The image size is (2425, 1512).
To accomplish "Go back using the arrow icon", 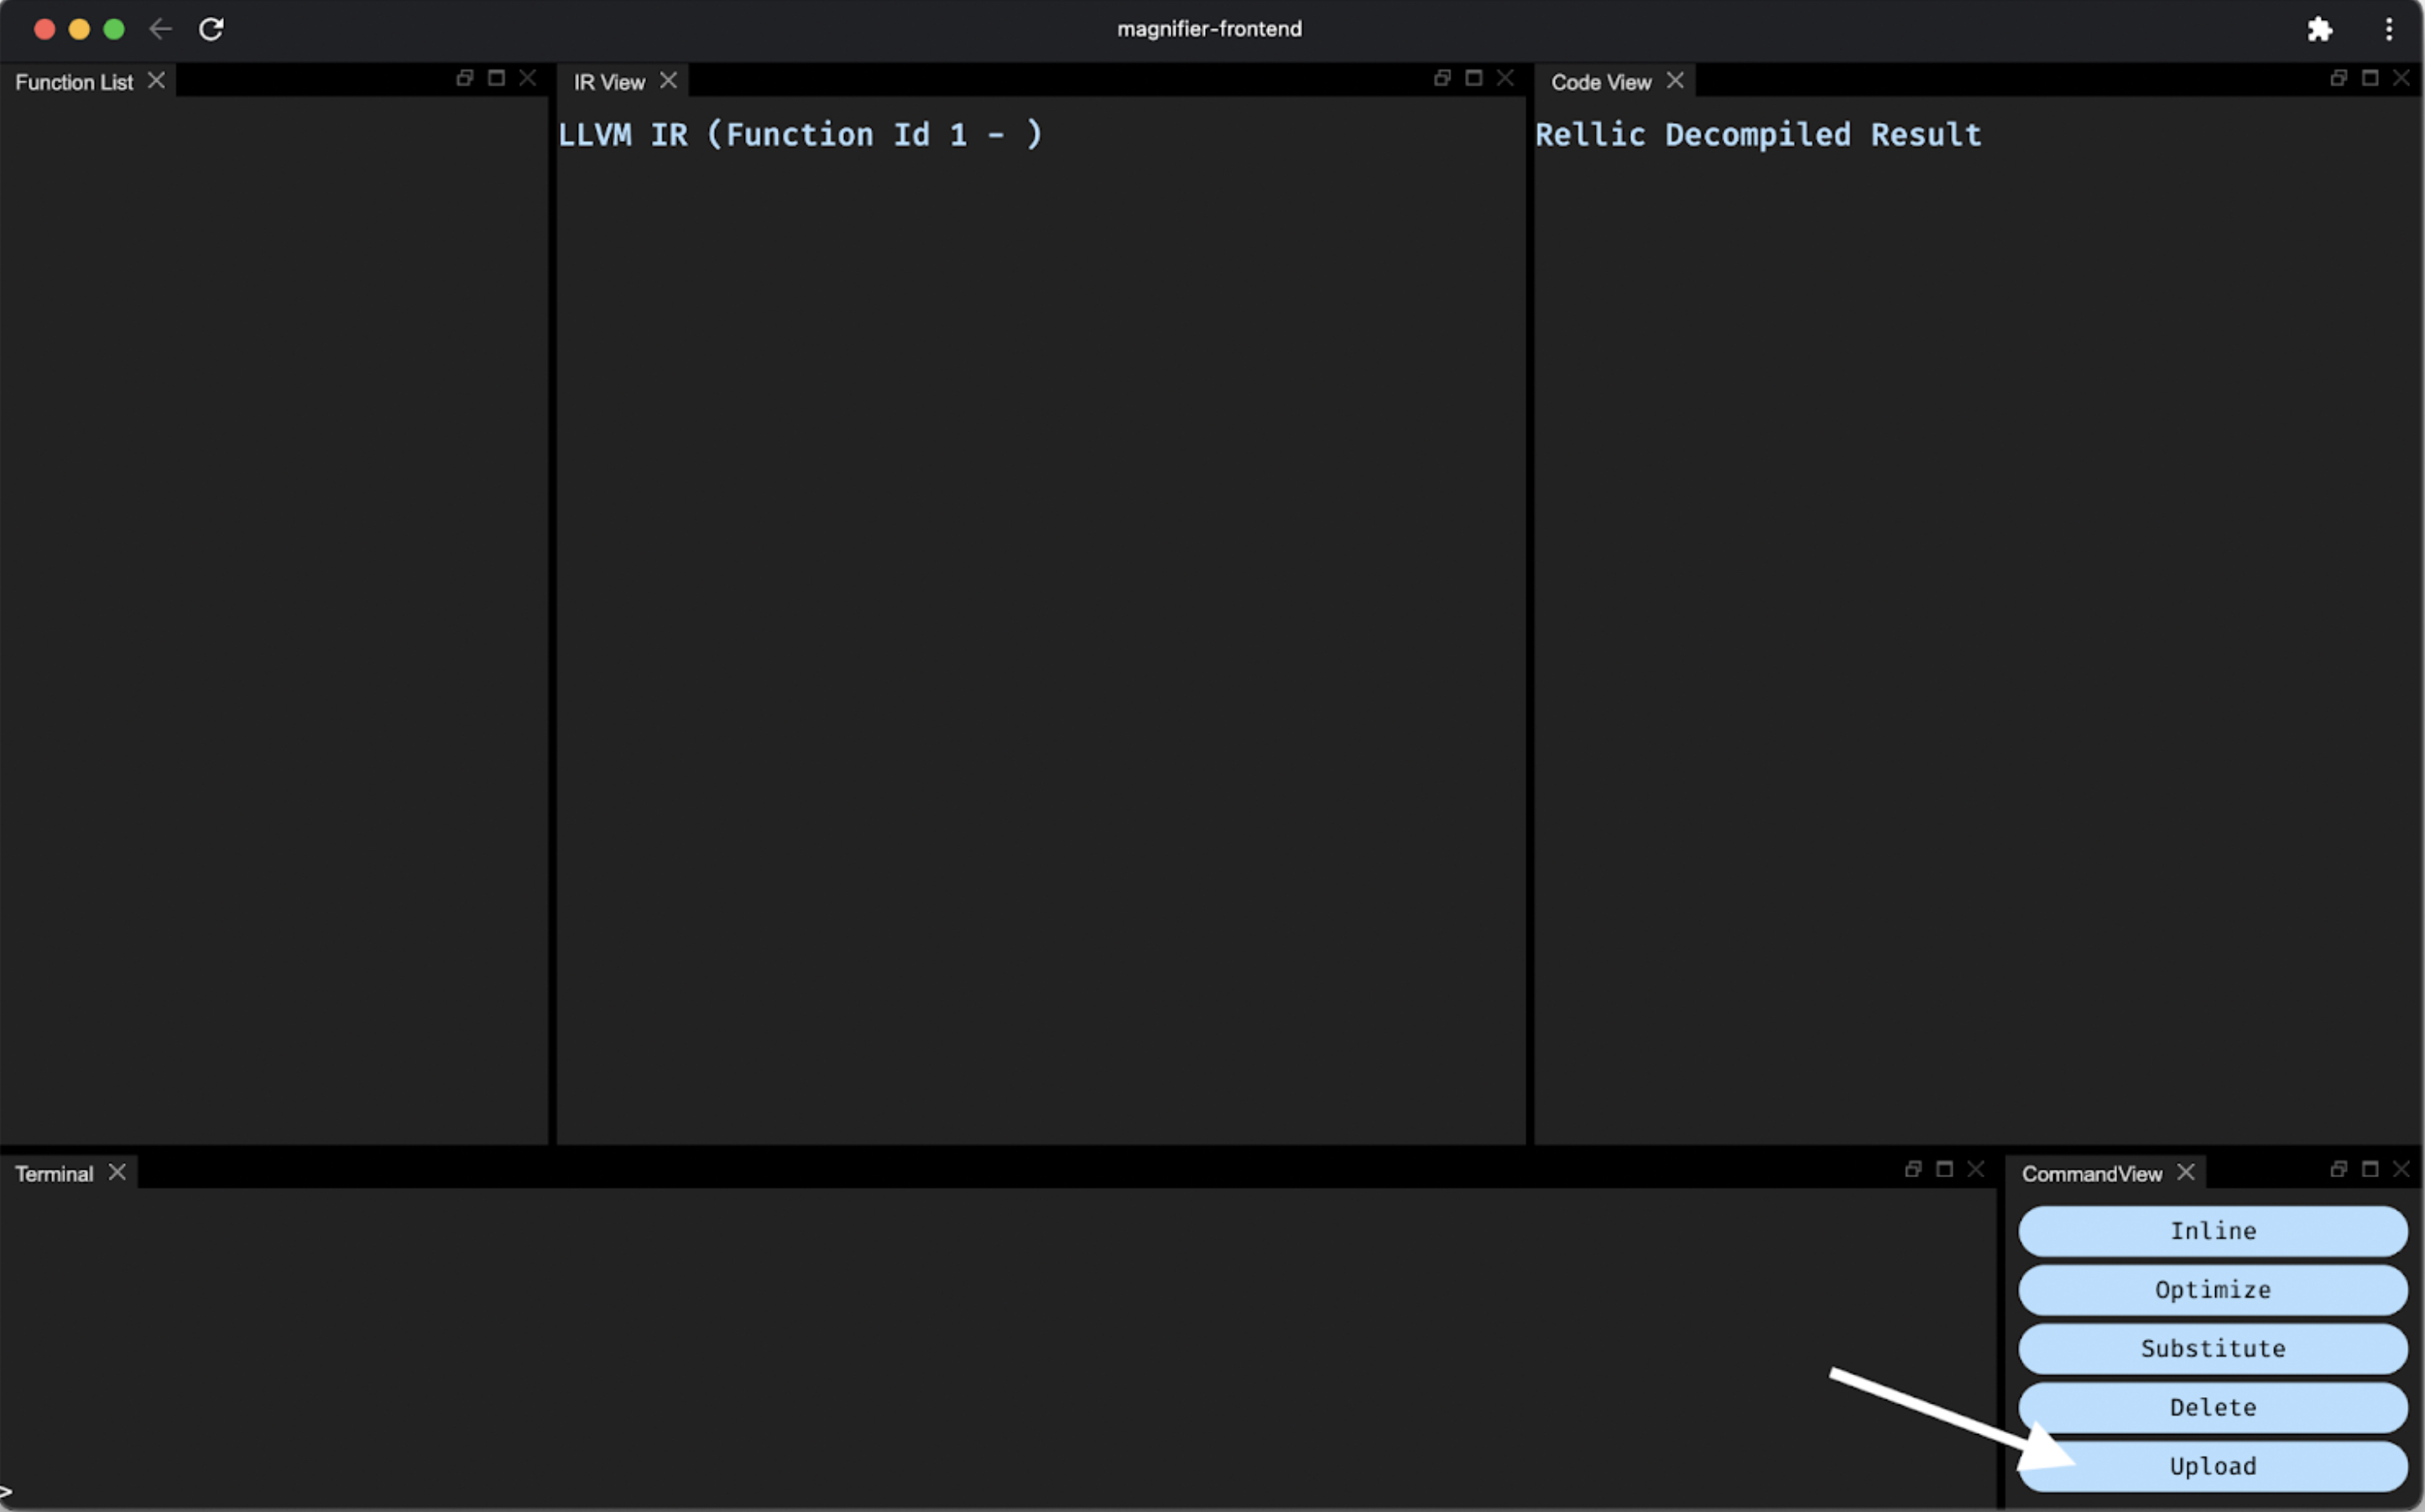I will [160, 29].
